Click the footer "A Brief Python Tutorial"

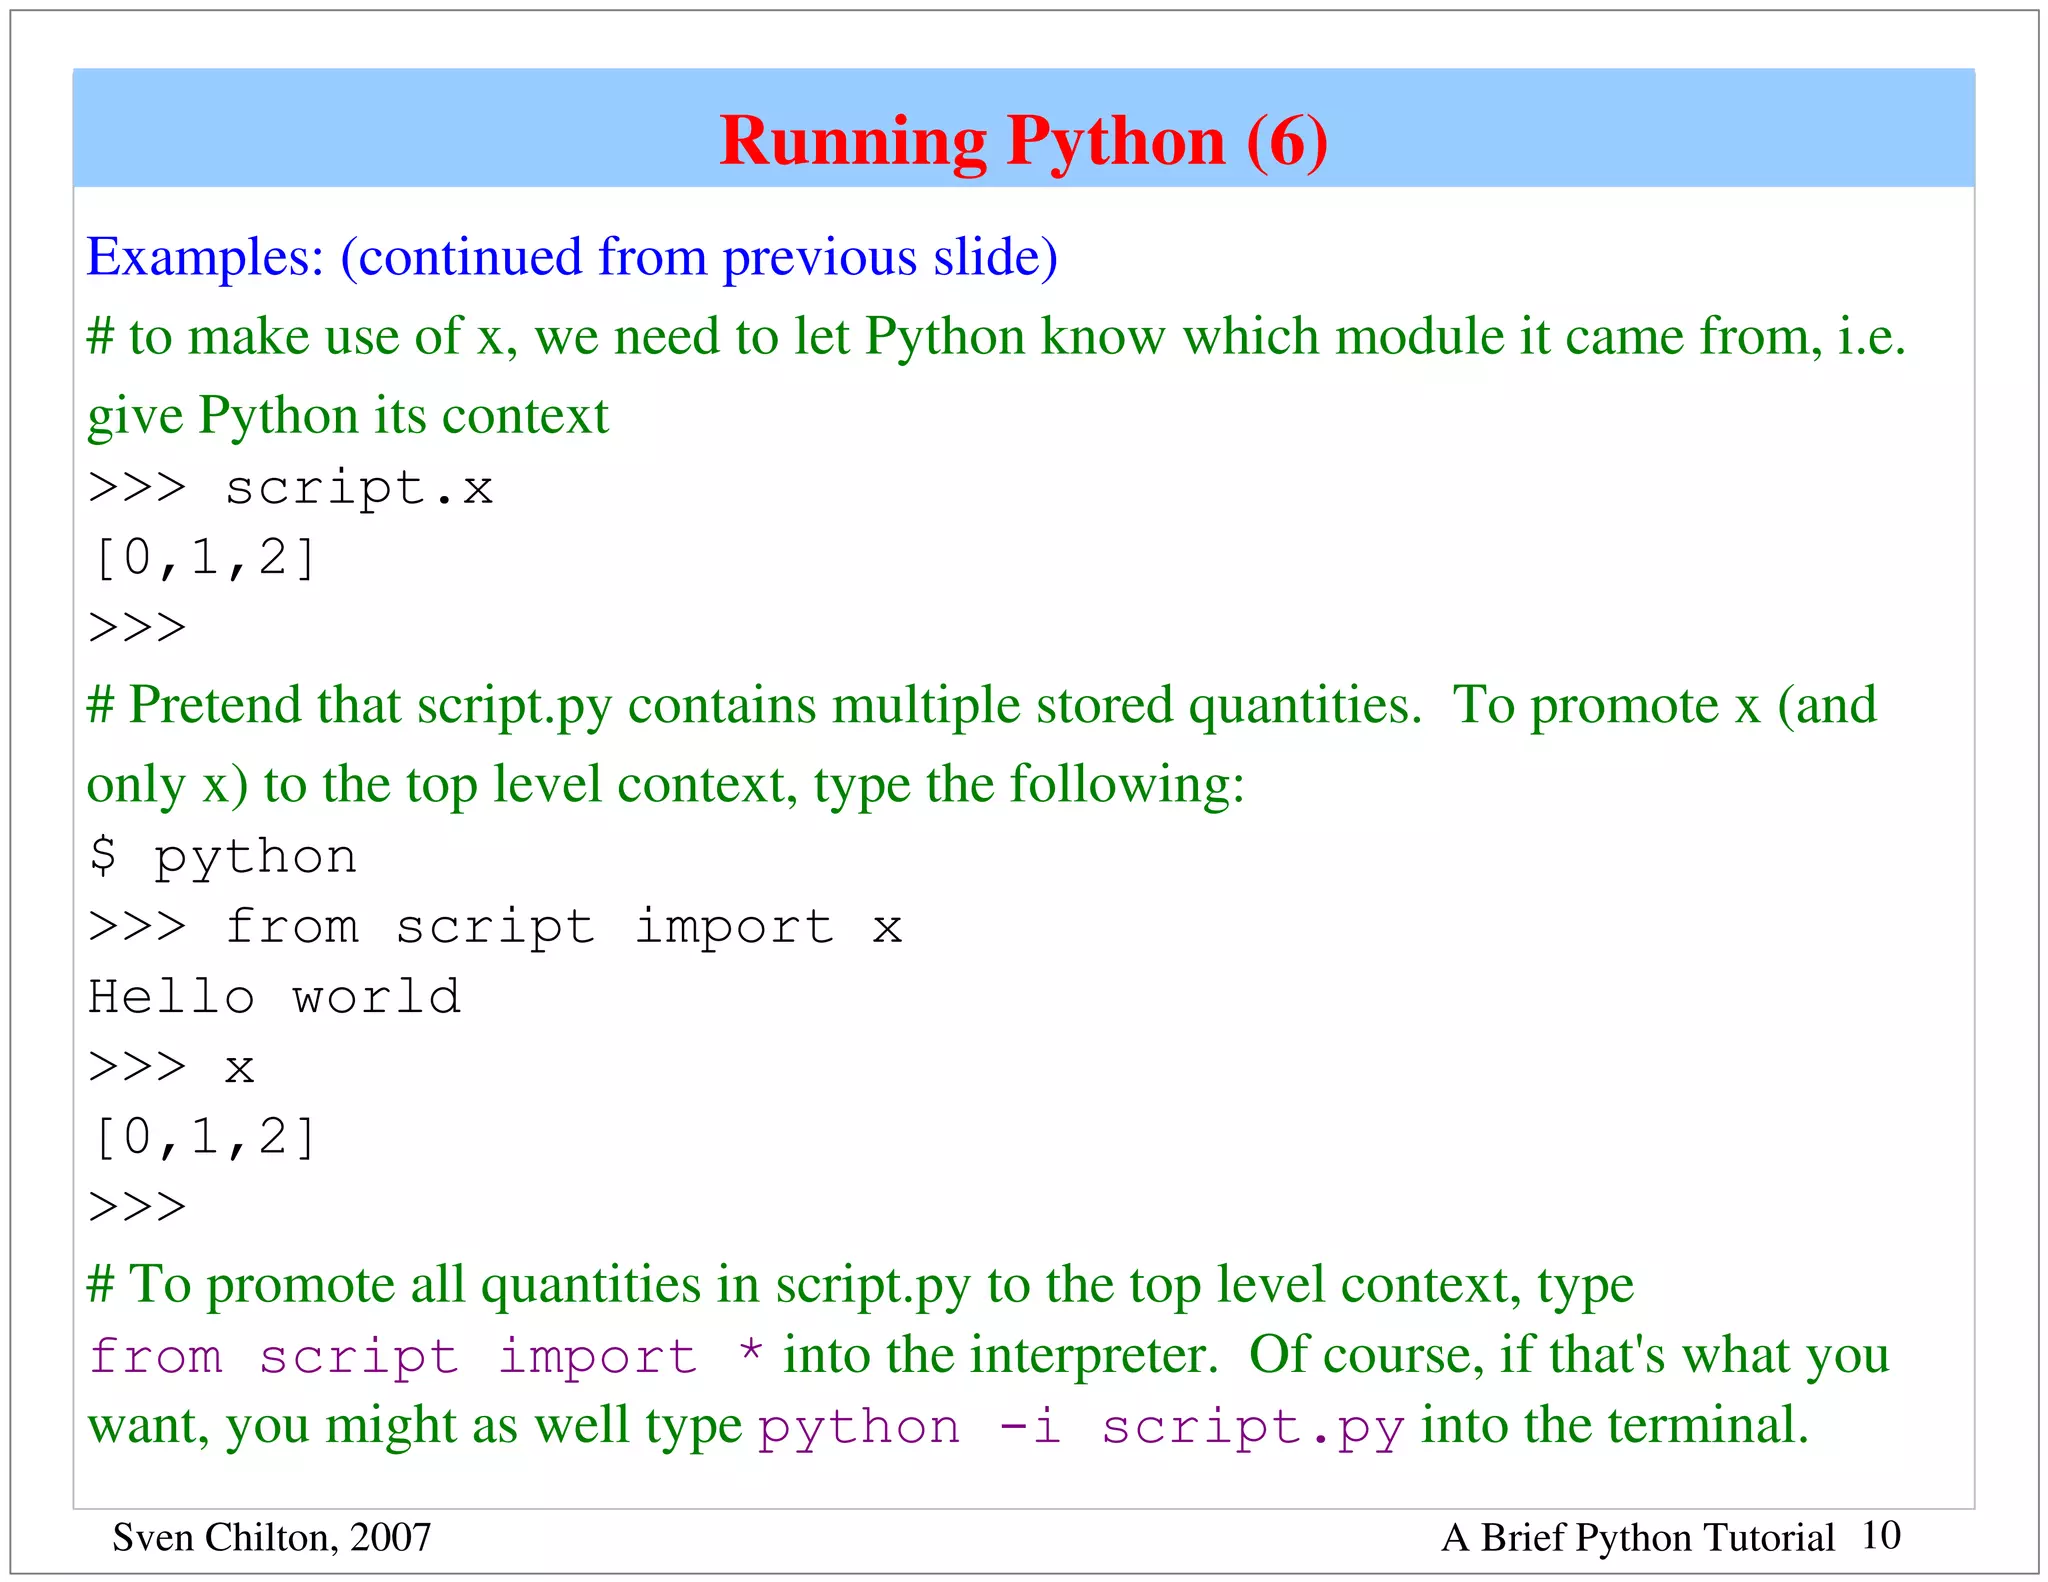pyautogui.click(x=1638, y=1537)
